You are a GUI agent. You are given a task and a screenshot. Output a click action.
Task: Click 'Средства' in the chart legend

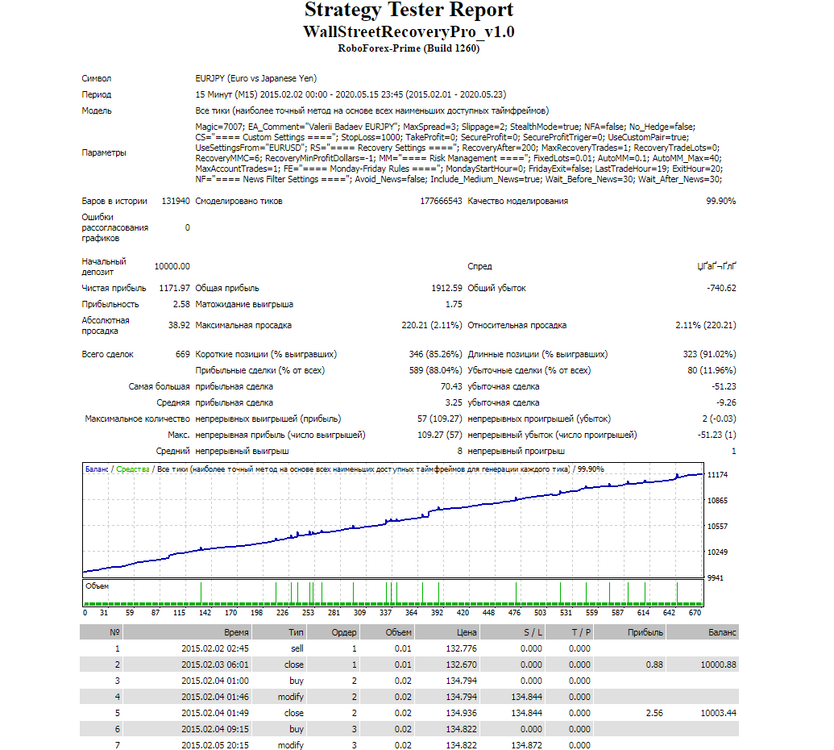coord(132,469)
